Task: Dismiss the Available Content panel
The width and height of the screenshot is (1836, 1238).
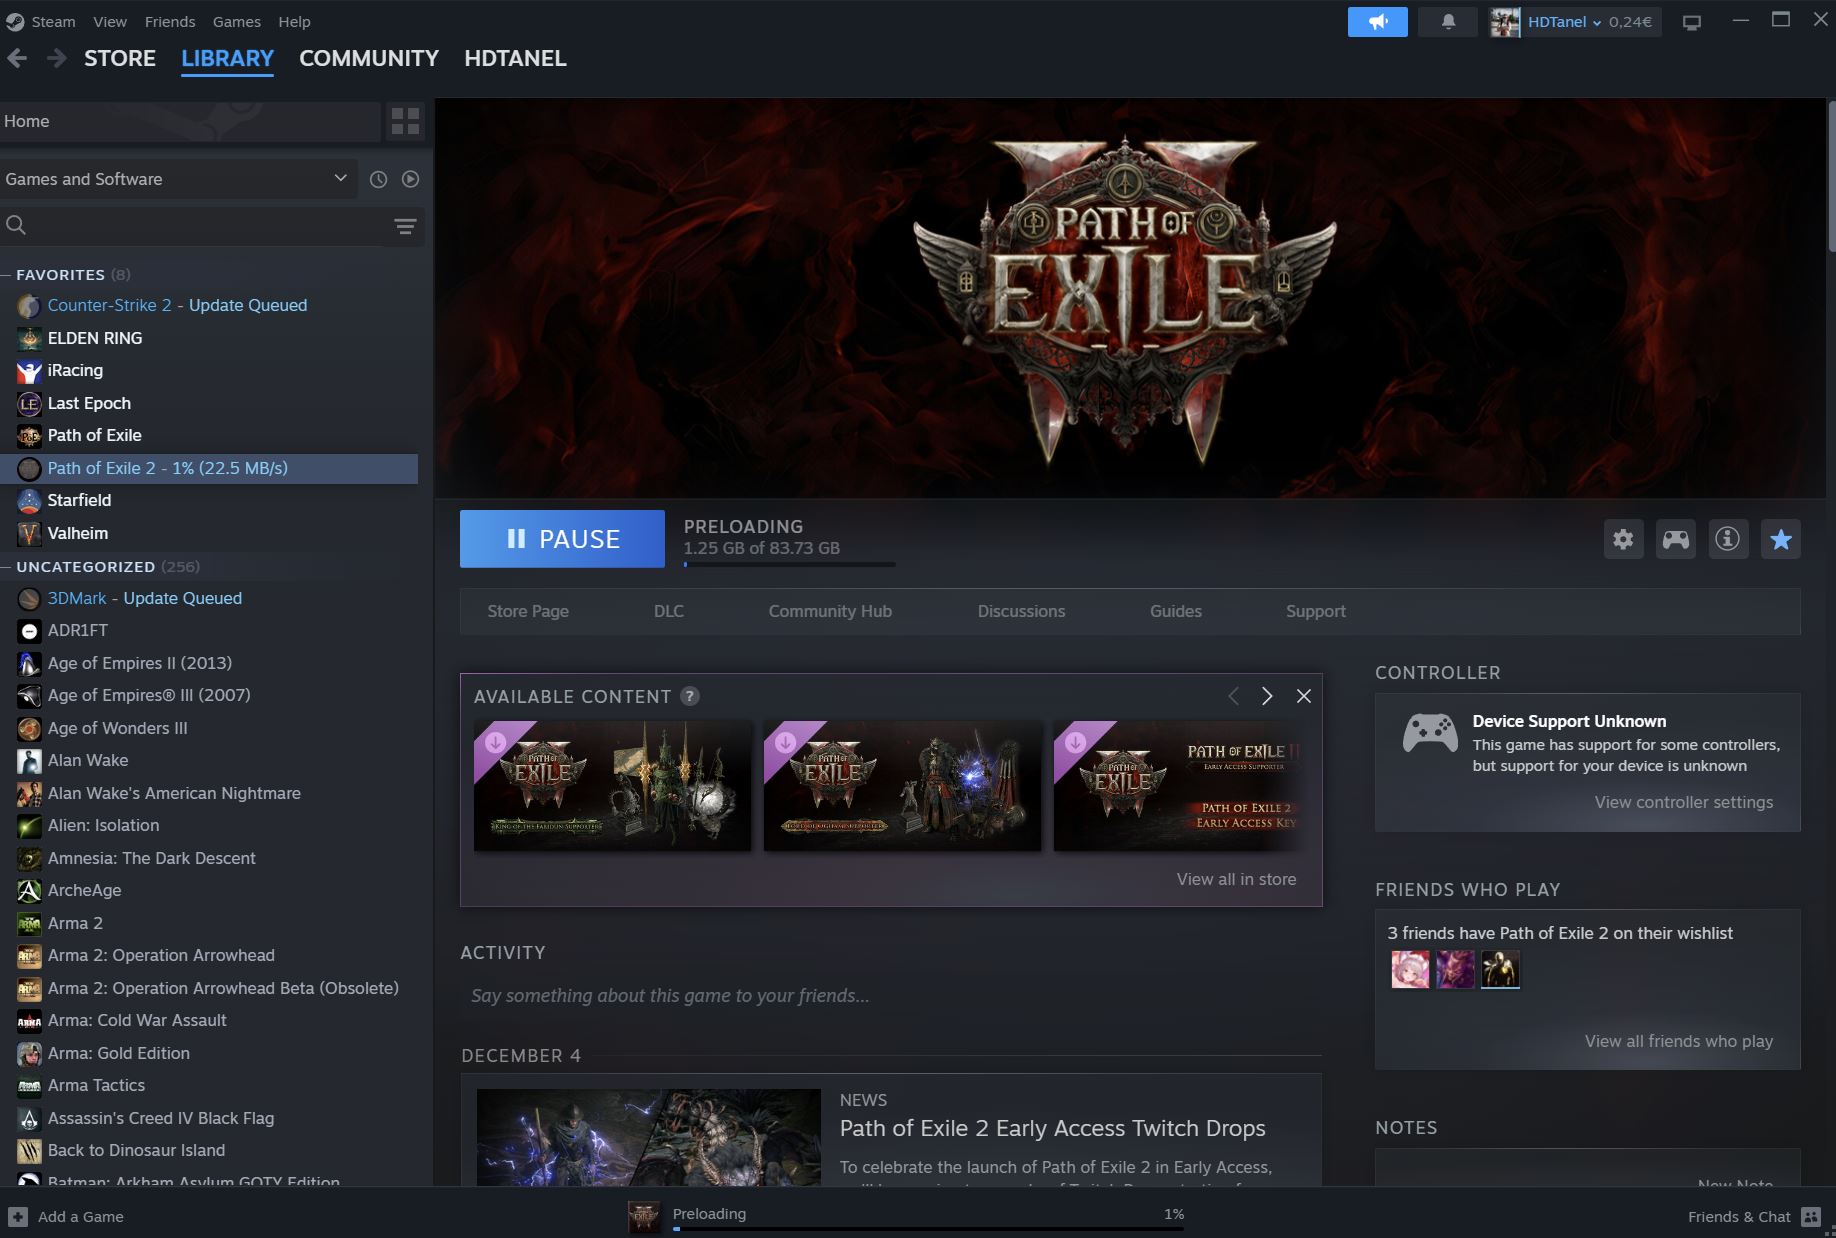Action: point(1304,696)
